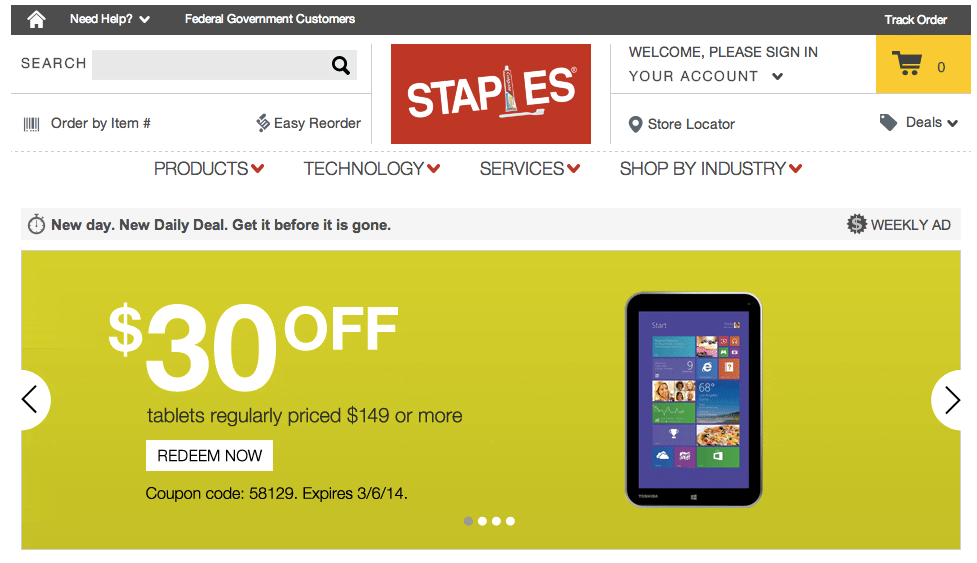
Task: Click the search magnifying glass icon
Action: [x=341, y=66]
